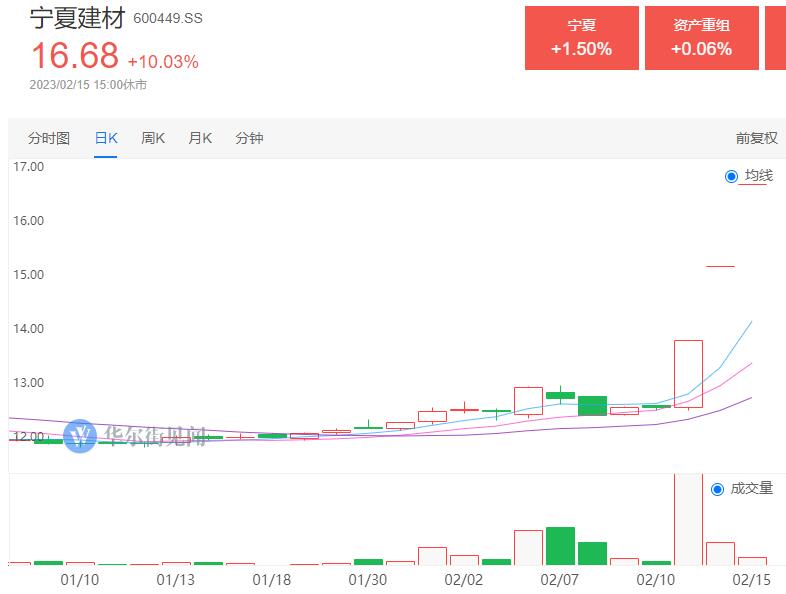Image resolution: width=786 pixels, height=594 pixels.
Task: Click the 02/15 date axis label
Action: [x=751, y=580]
